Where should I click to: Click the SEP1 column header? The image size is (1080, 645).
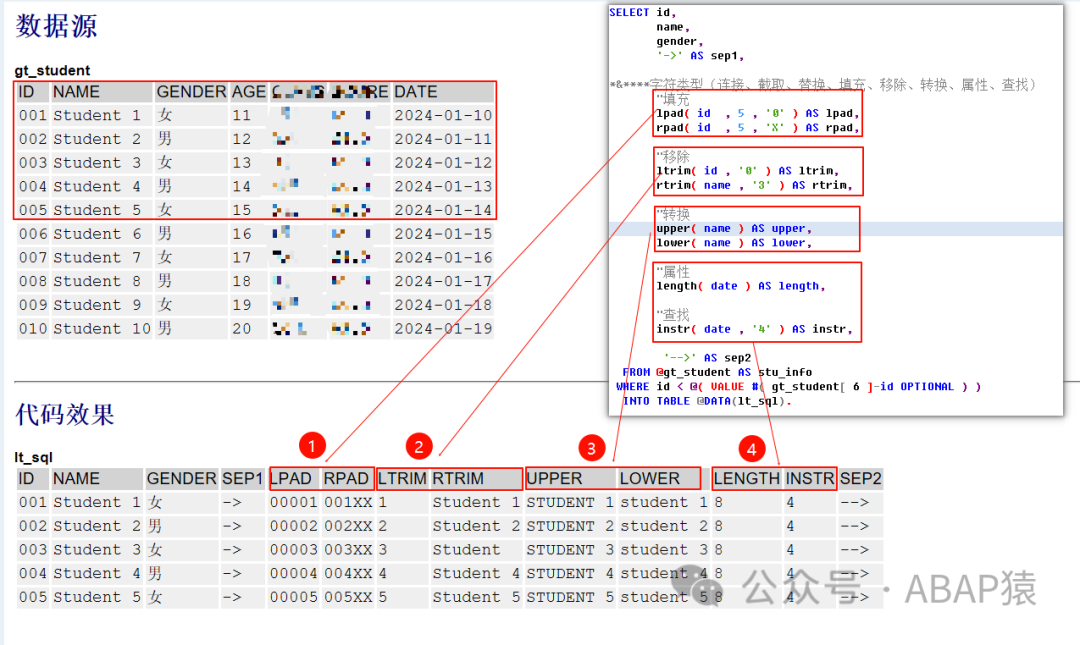point(242,478)
